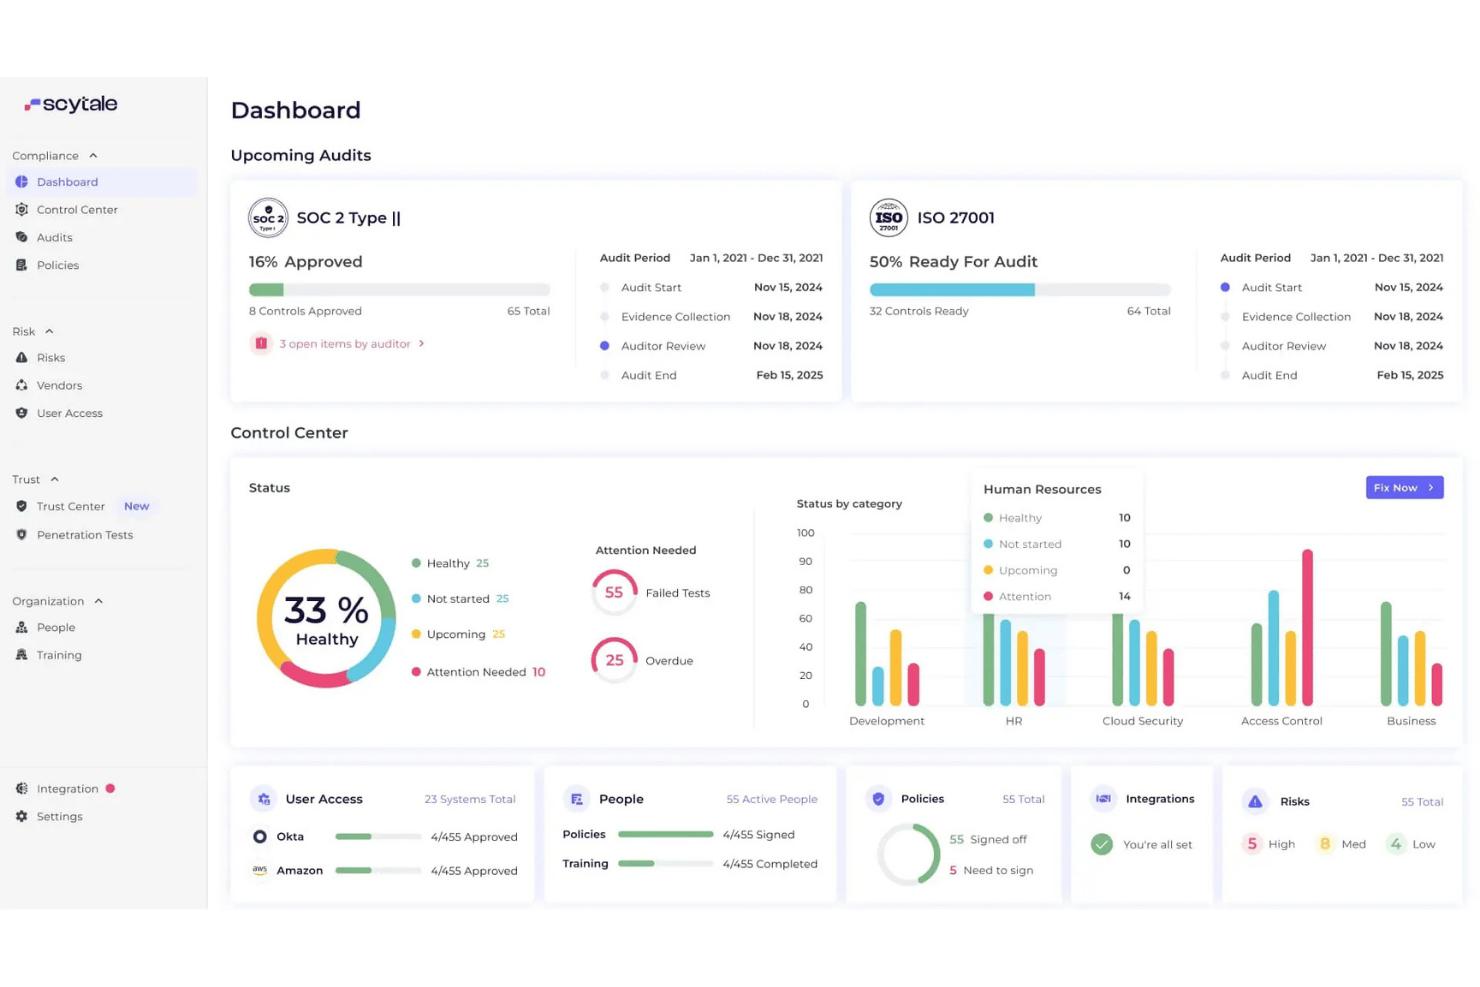The height and width of the screenshot is (987, 1480).
Task: Click the User Access shield icon in sidebar
Action: point(22,413)
